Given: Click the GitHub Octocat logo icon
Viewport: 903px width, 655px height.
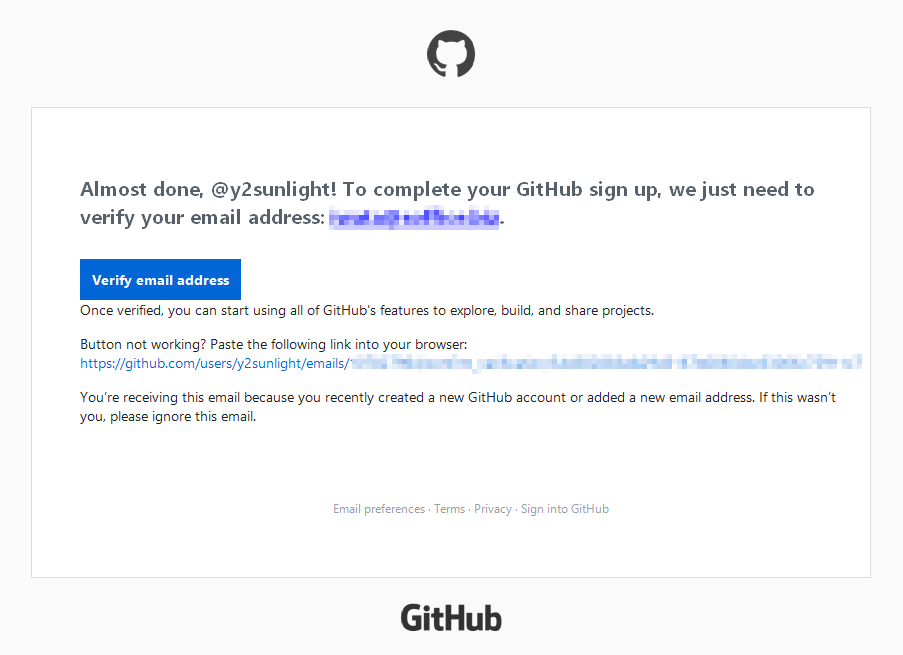Looking at the screenshot, I should [451, 54].
